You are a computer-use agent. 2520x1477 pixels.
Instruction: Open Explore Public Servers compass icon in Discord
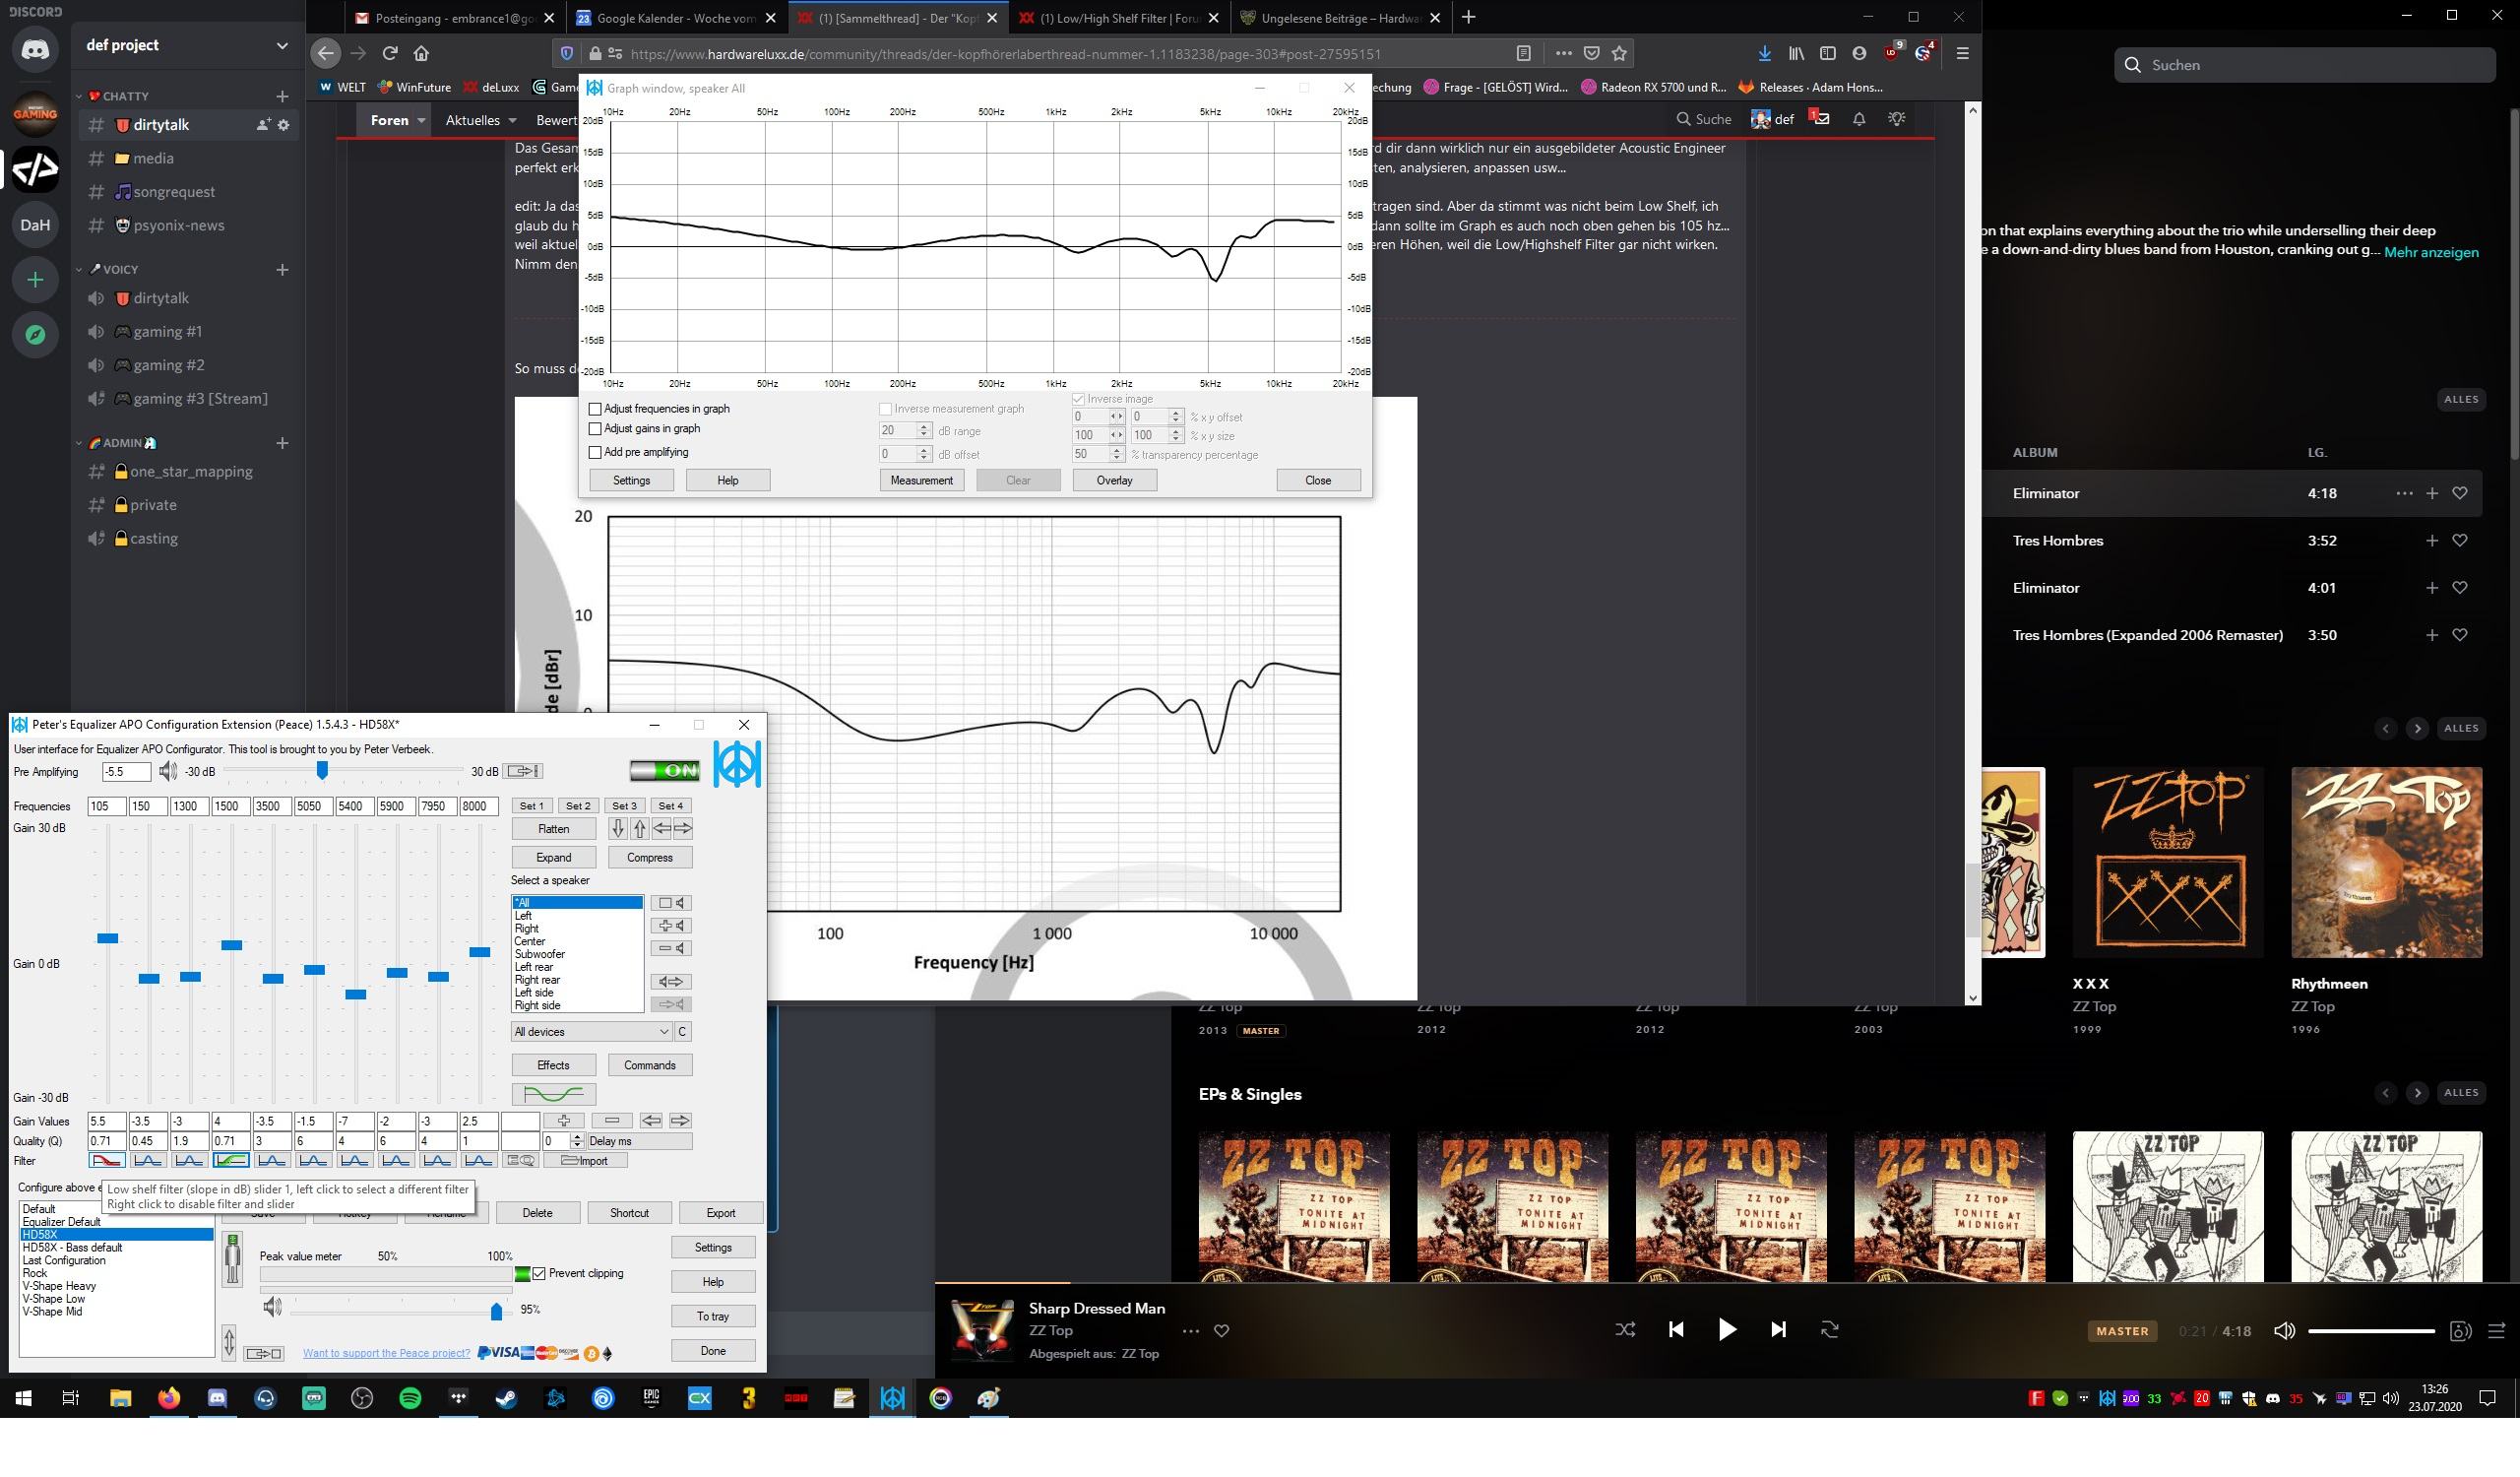pos(35,335)
